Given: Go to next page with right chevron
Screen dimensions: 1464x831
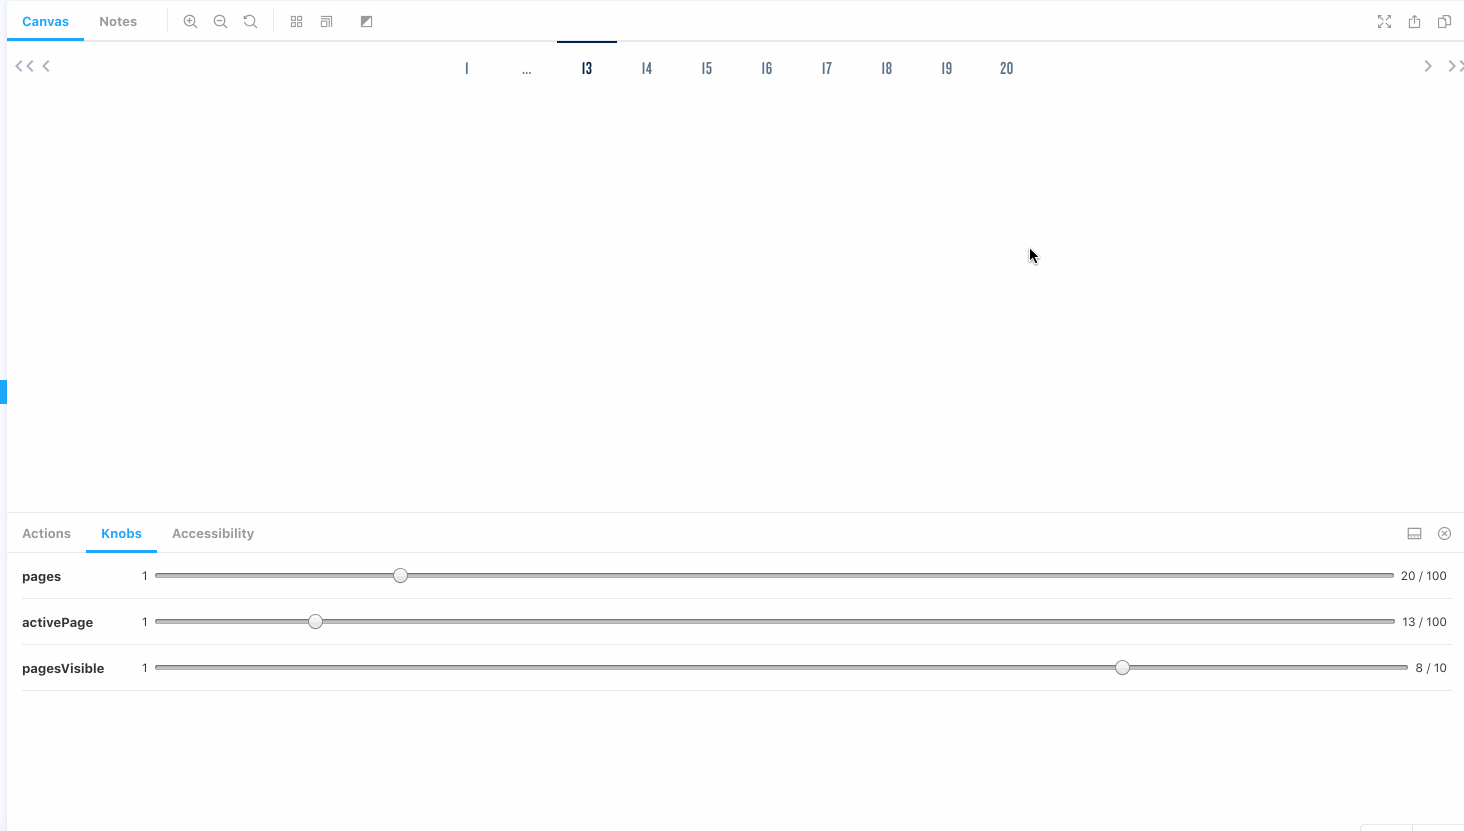Looking at the screenshot, I should (x=1428, y=66).
